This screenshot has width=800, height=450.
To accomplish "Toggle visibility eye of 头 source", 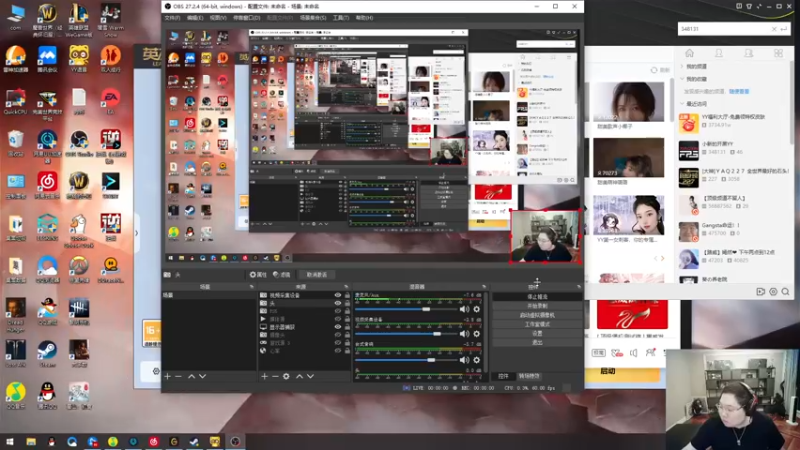I will (x=337, y=303).
